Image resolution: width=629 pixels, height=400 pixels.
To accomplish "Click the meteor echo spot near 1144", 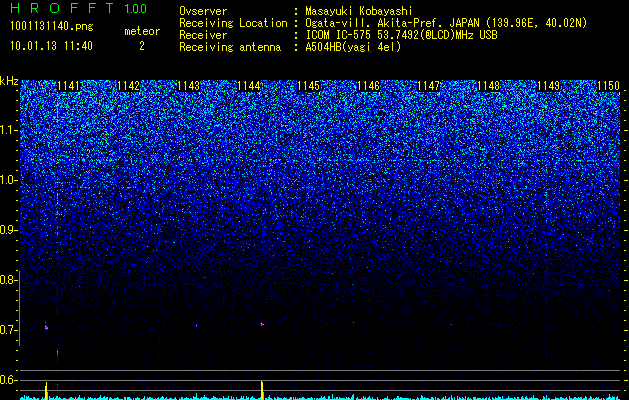I will [x=262, y=324].
